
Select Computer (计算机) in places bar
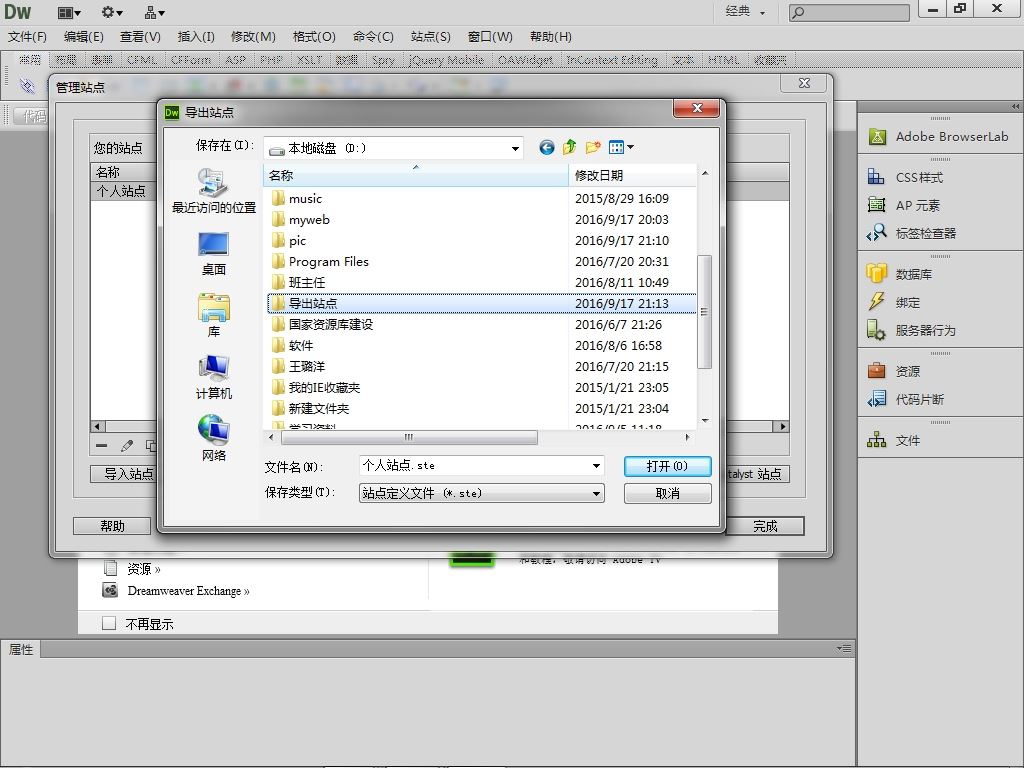click(214, 377)
